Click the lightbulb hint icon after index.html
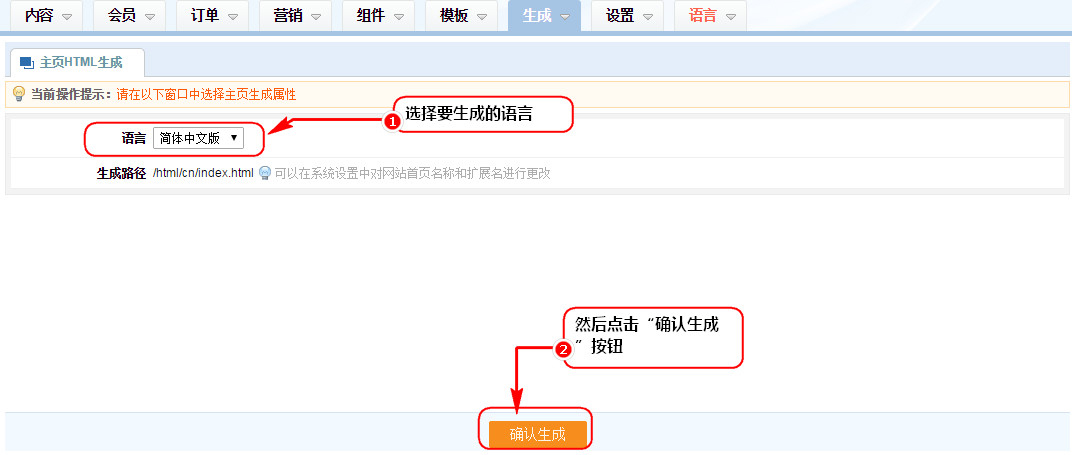1072x455 pixels. pyautogui.click(x=265, y=173)
